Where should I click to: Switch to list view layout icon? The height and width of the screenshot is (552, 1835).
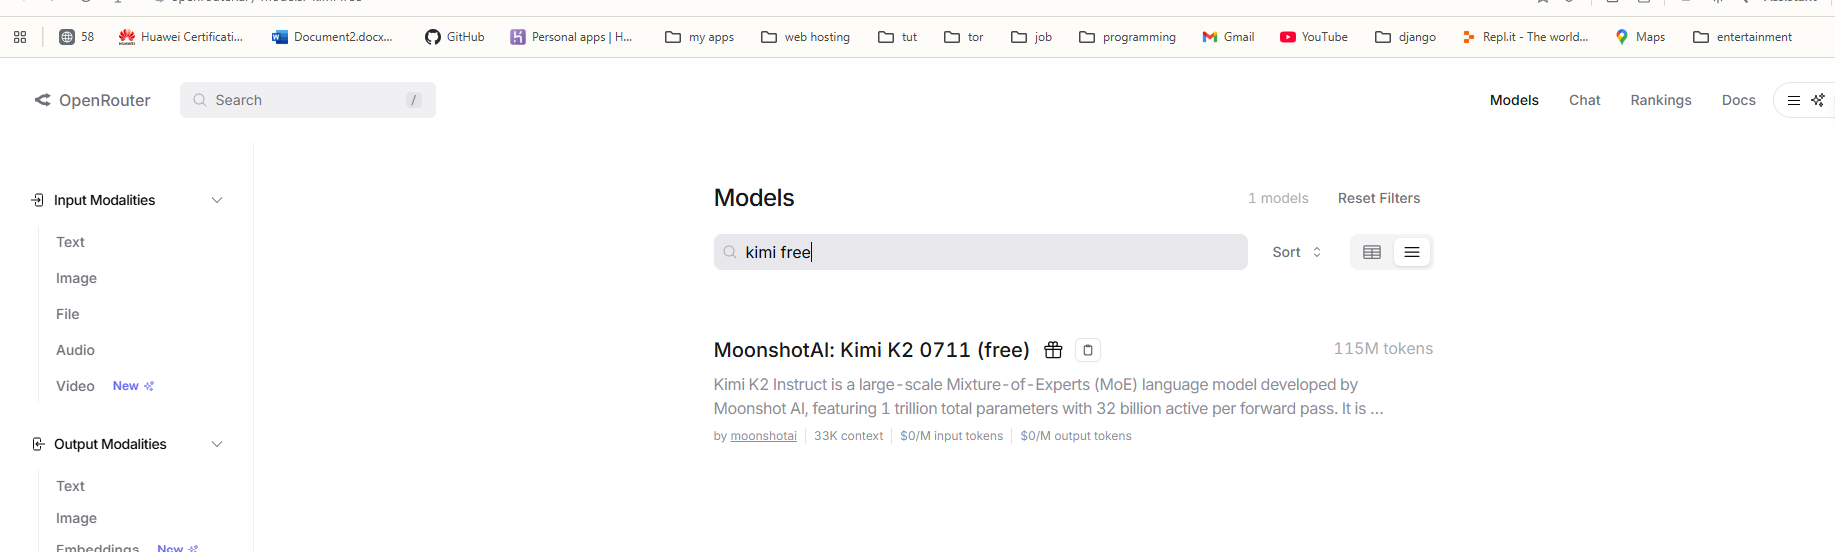tap(1412, 252)
